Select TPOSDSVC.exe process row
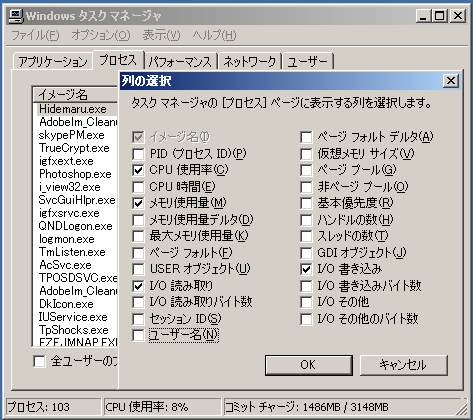Image resolution: width=473 pixels, height=420 pixels. click(76, 278)
